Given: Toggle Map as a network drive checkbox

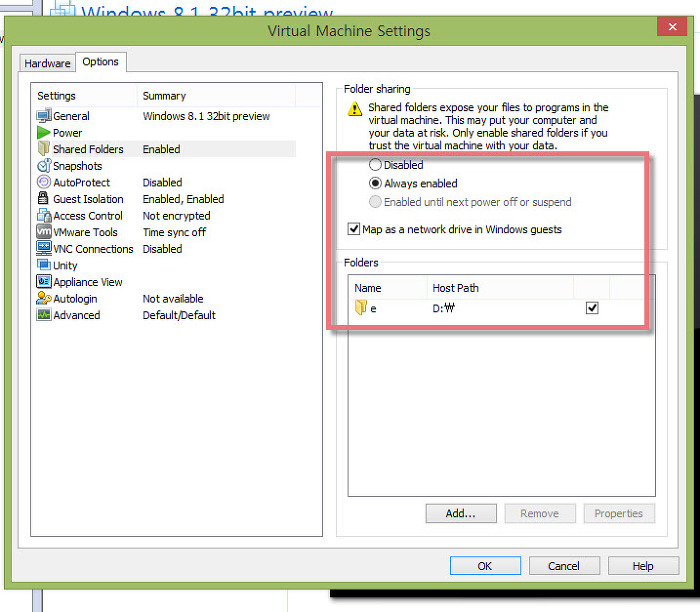Looking at the screenshot, I should click(x=354, y=229).
